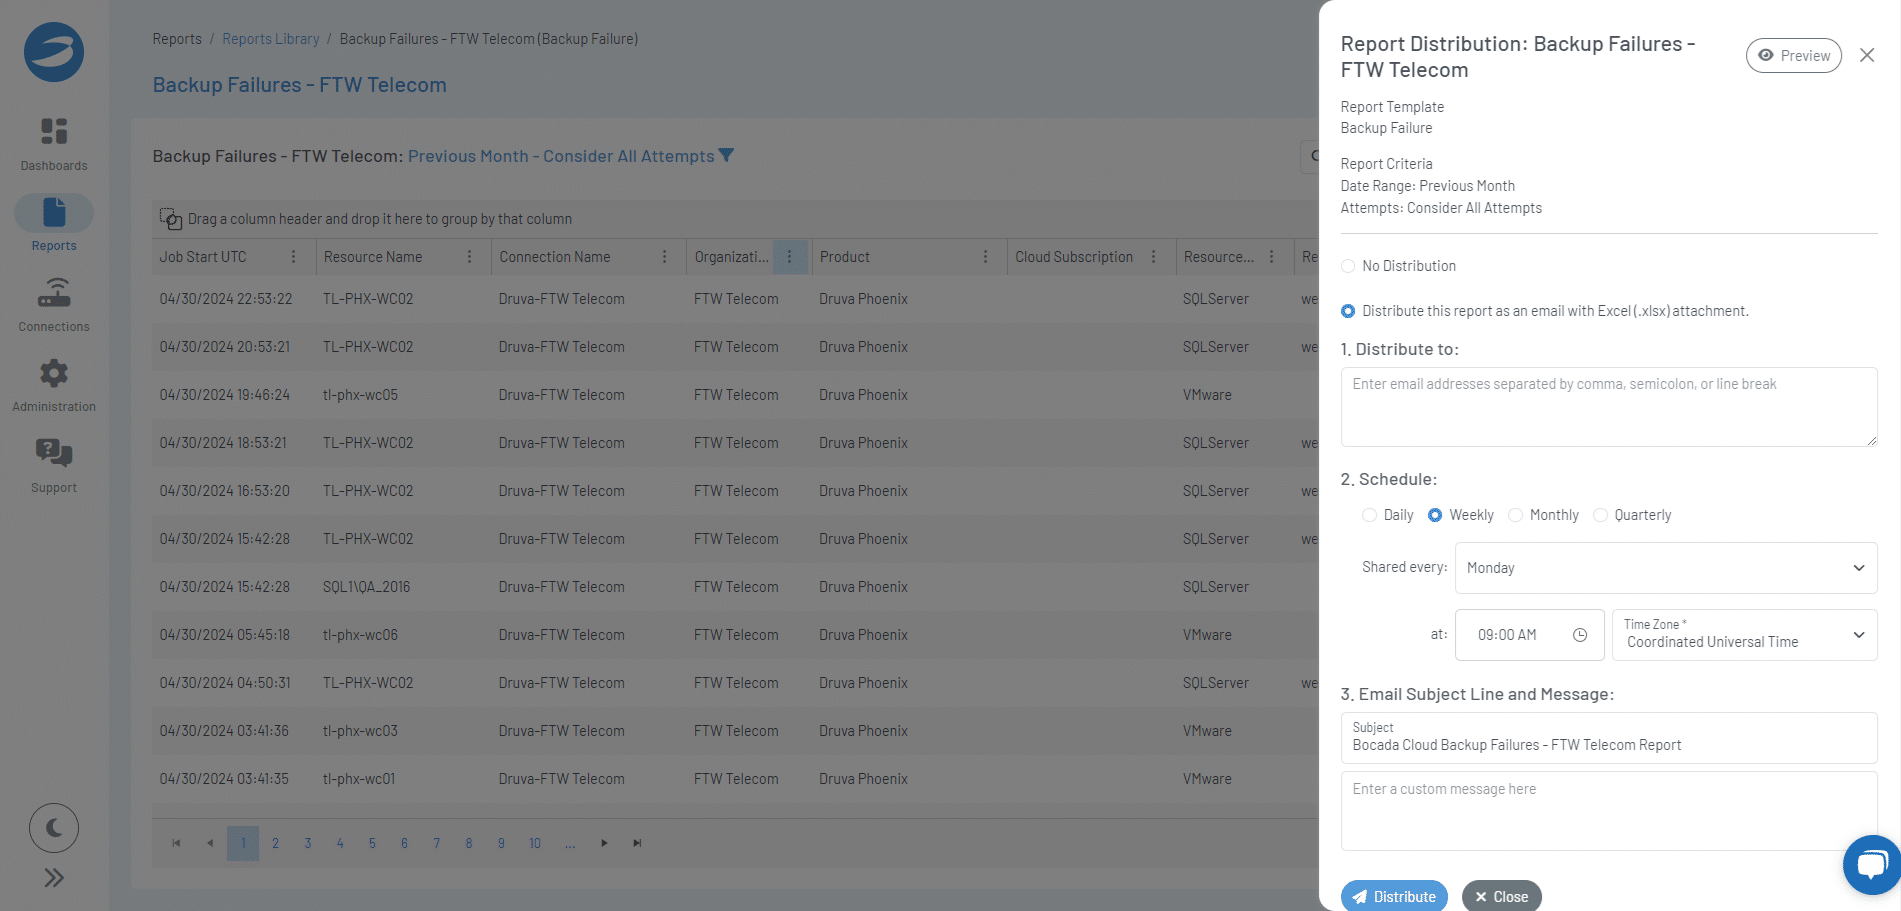The height and width of the screenshot is (911, 1901).
Task: Open the Reports sidebar section
Action: click(x=54, y=224)
